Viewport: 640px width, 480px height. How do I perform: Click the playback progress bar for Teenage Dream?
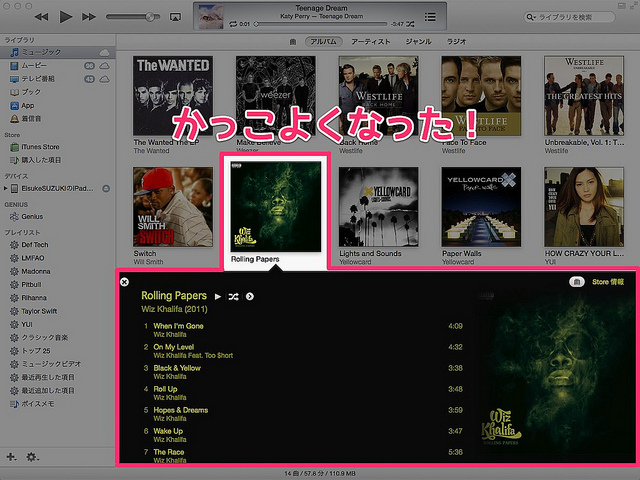[320, 24]
